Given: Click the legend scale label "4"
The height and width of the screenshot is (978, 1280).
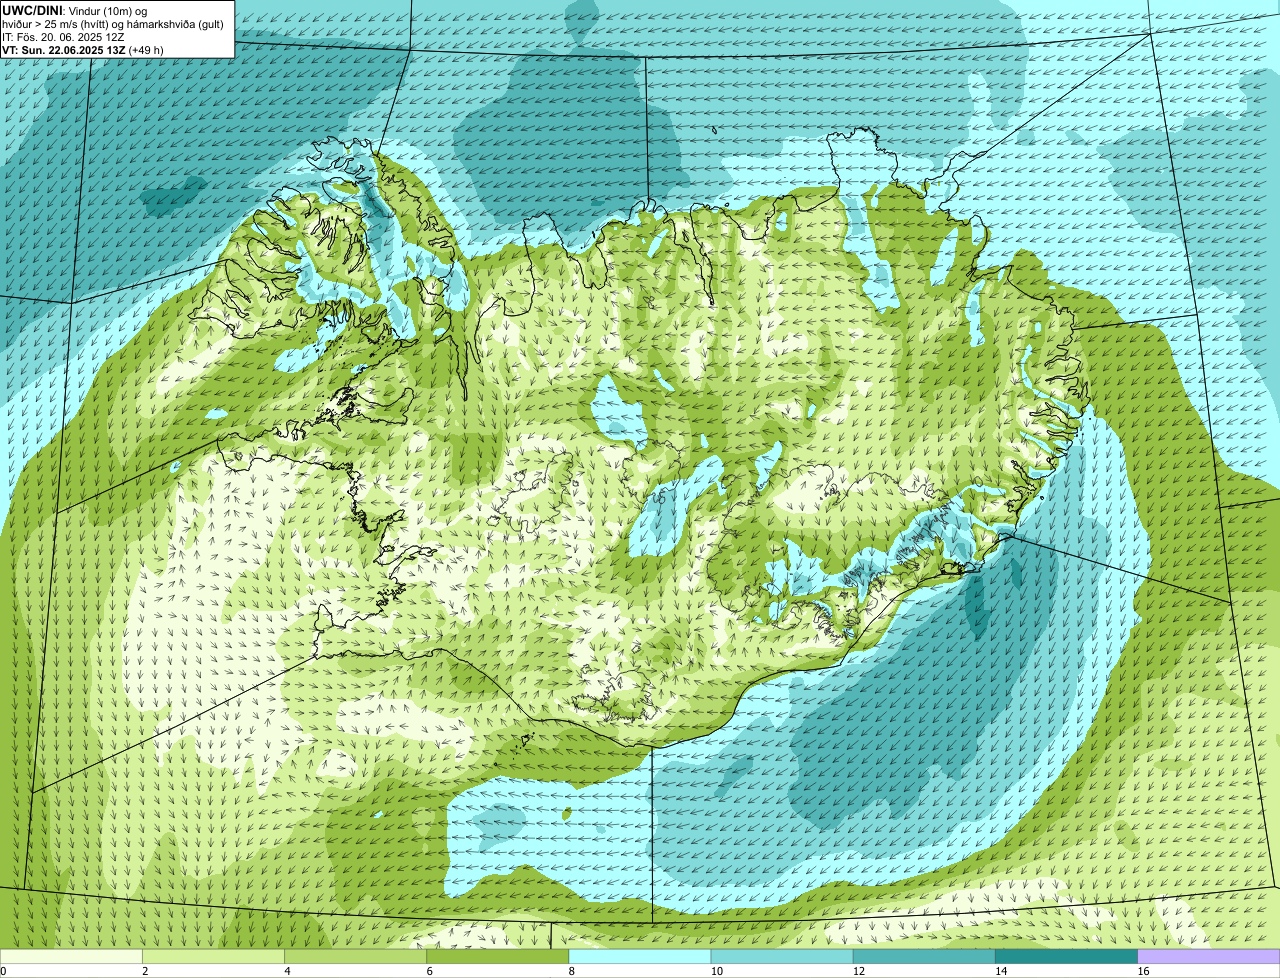Looking at the screenshot, I should pyautogui.click(x=287, y=971).
